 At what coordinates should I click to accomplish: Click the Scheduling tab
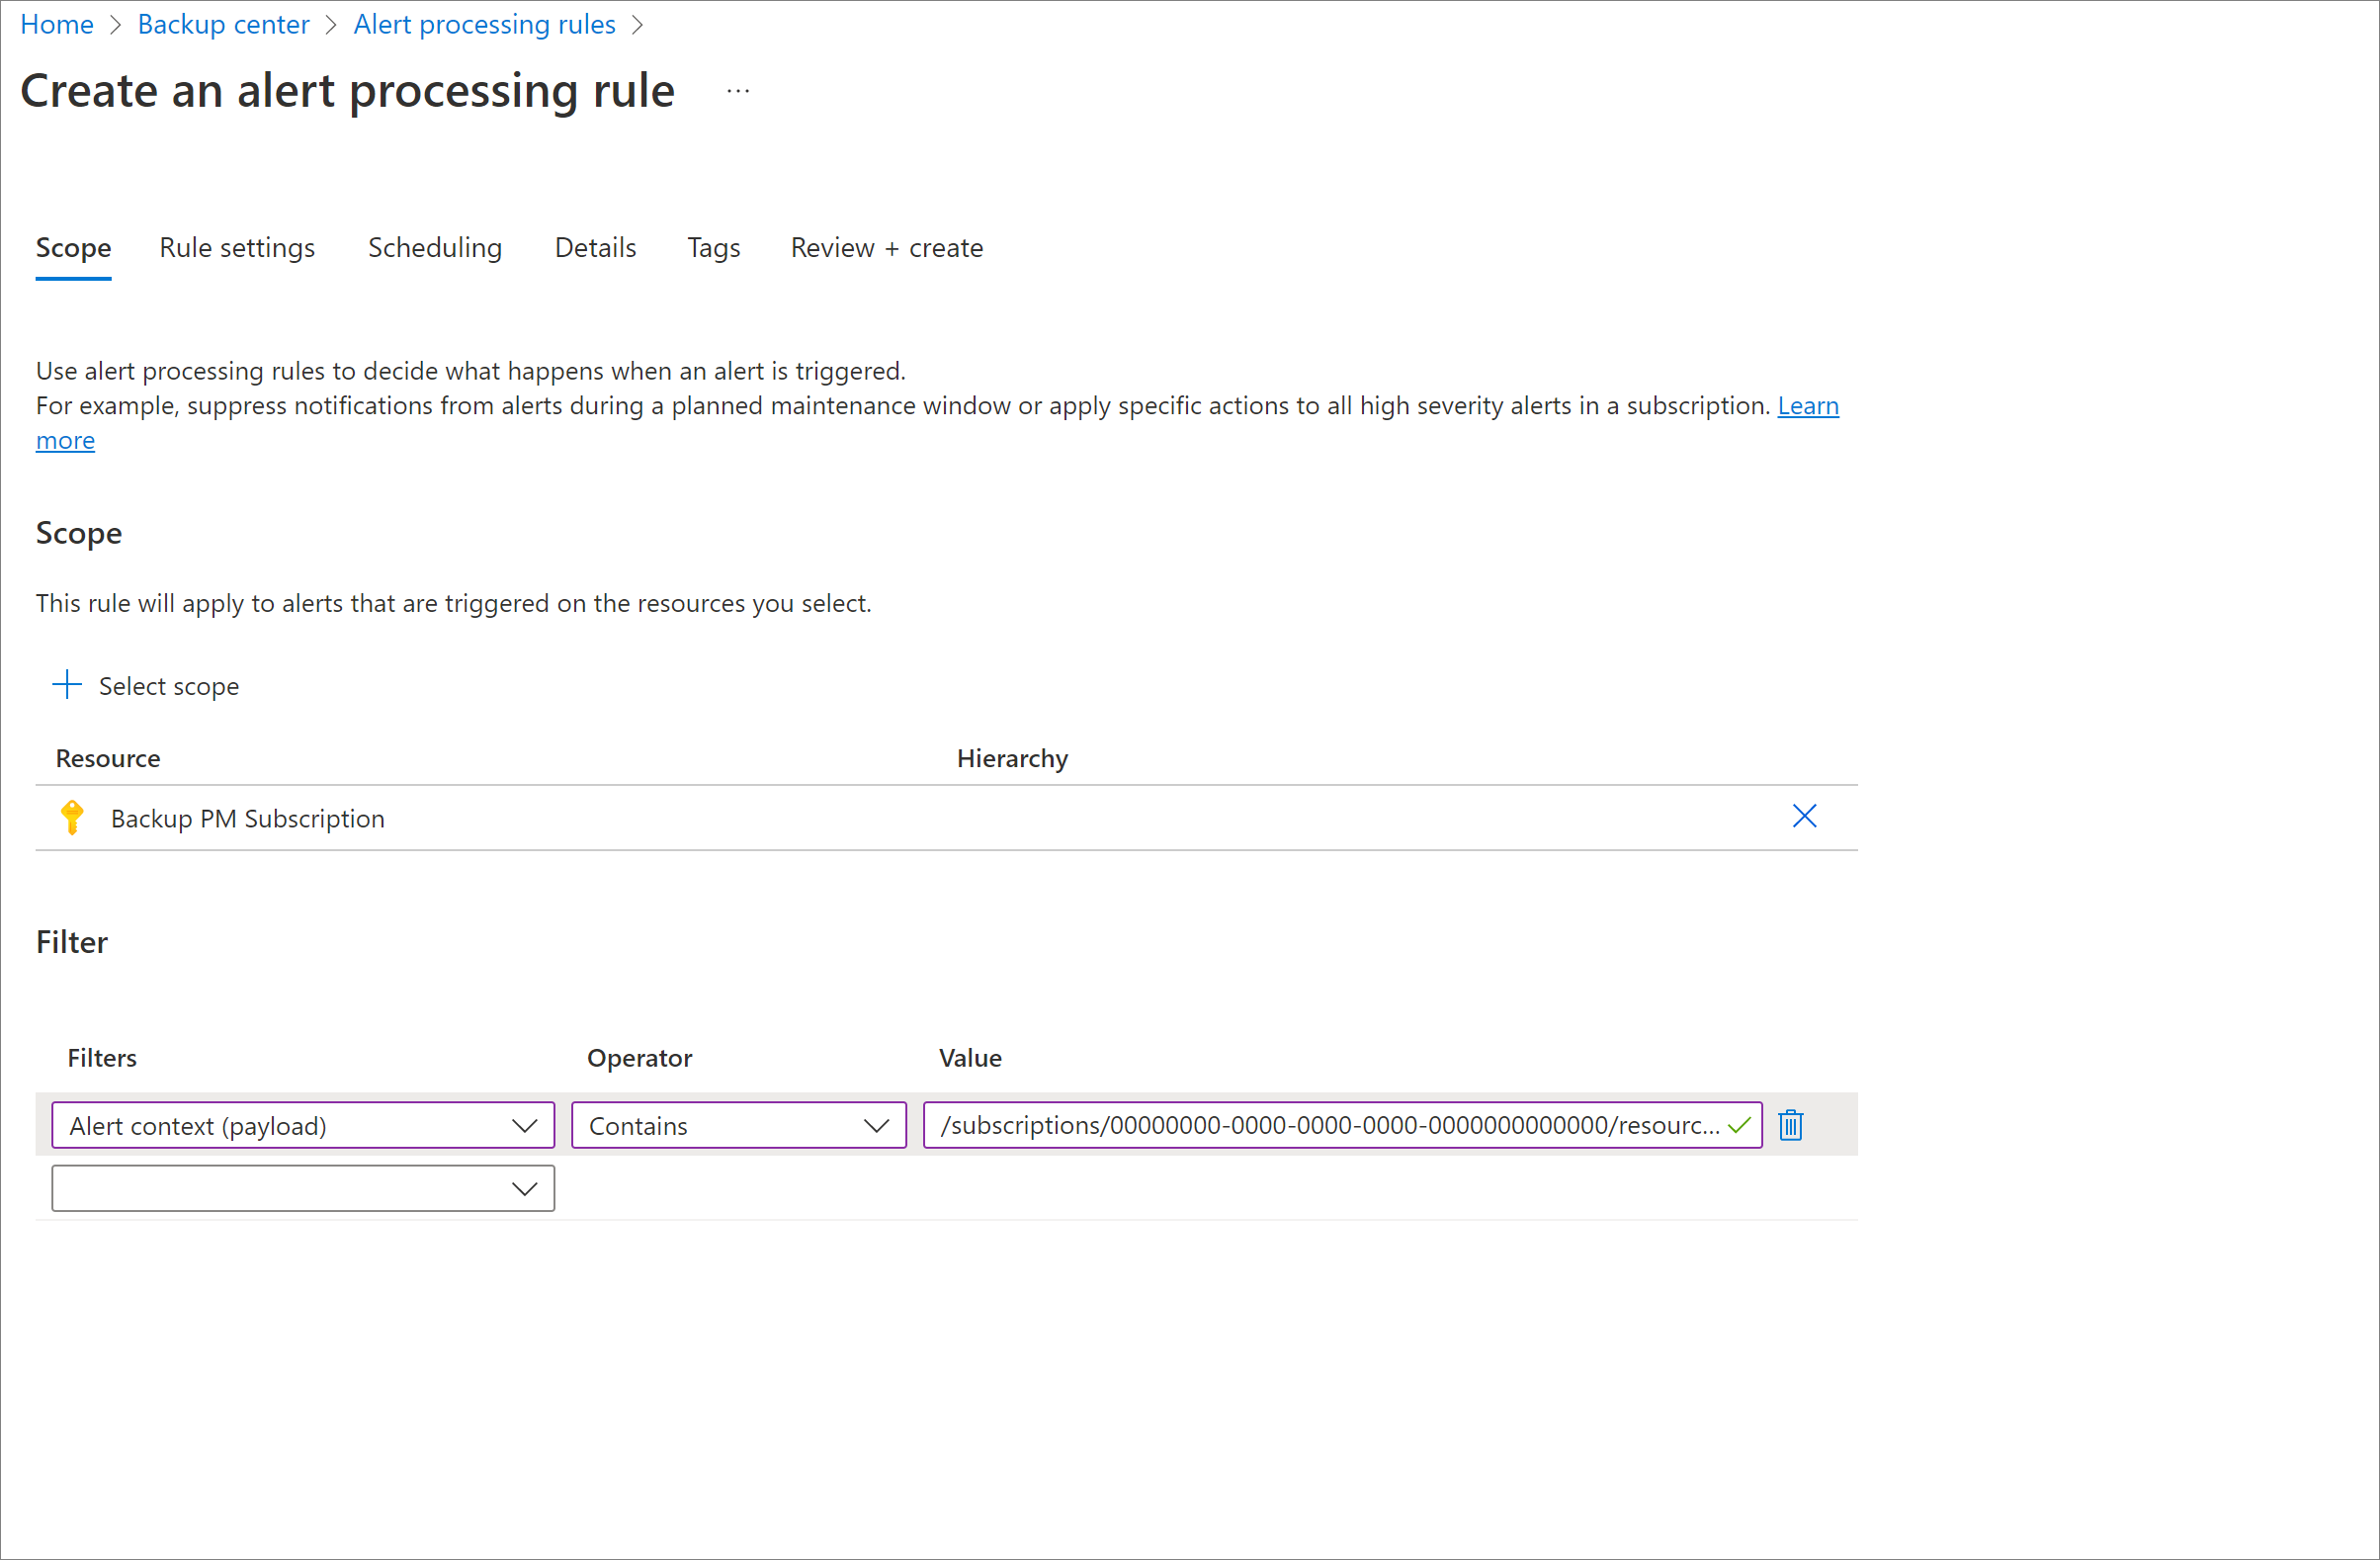(432, 247)
